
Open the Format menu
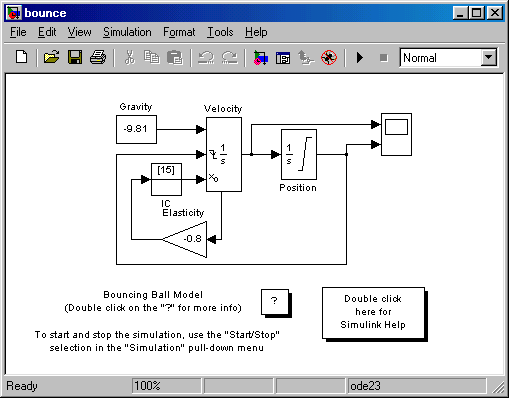point(179,32)
